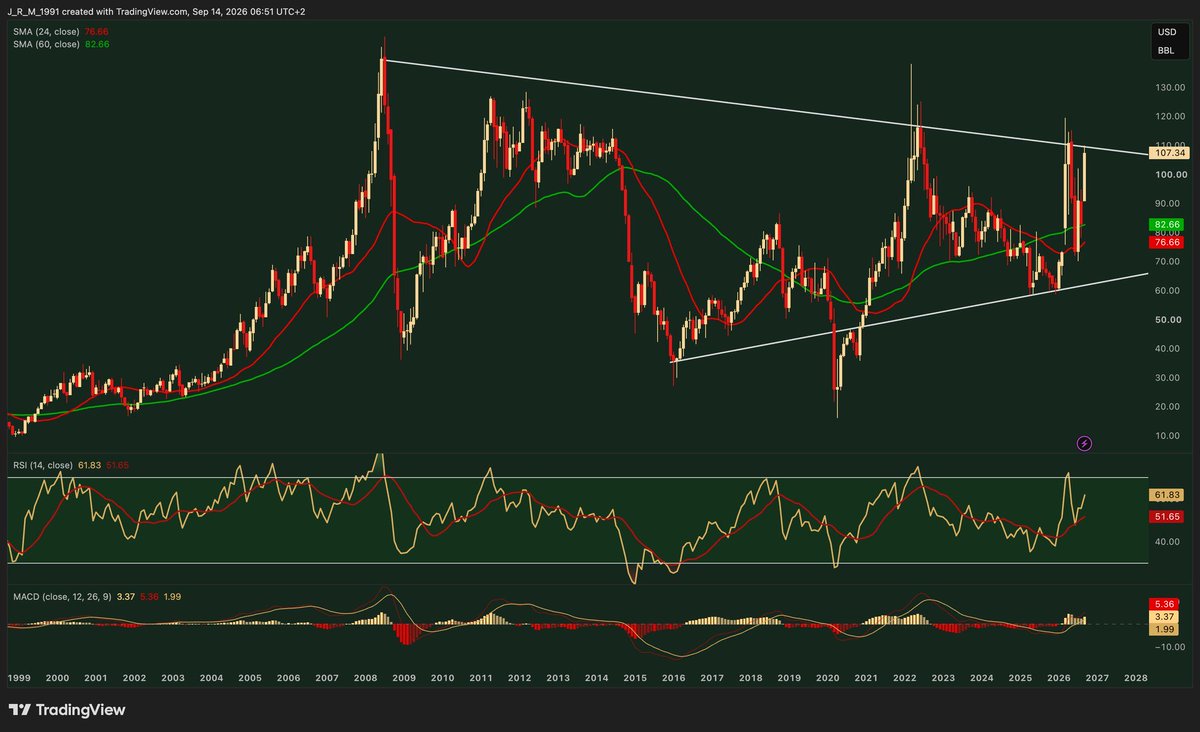Image resolution: width=1200 pixels, height=732 pixels.
Task: Click the red 76.66 price-axis label
Action: tap(1169, 242)
